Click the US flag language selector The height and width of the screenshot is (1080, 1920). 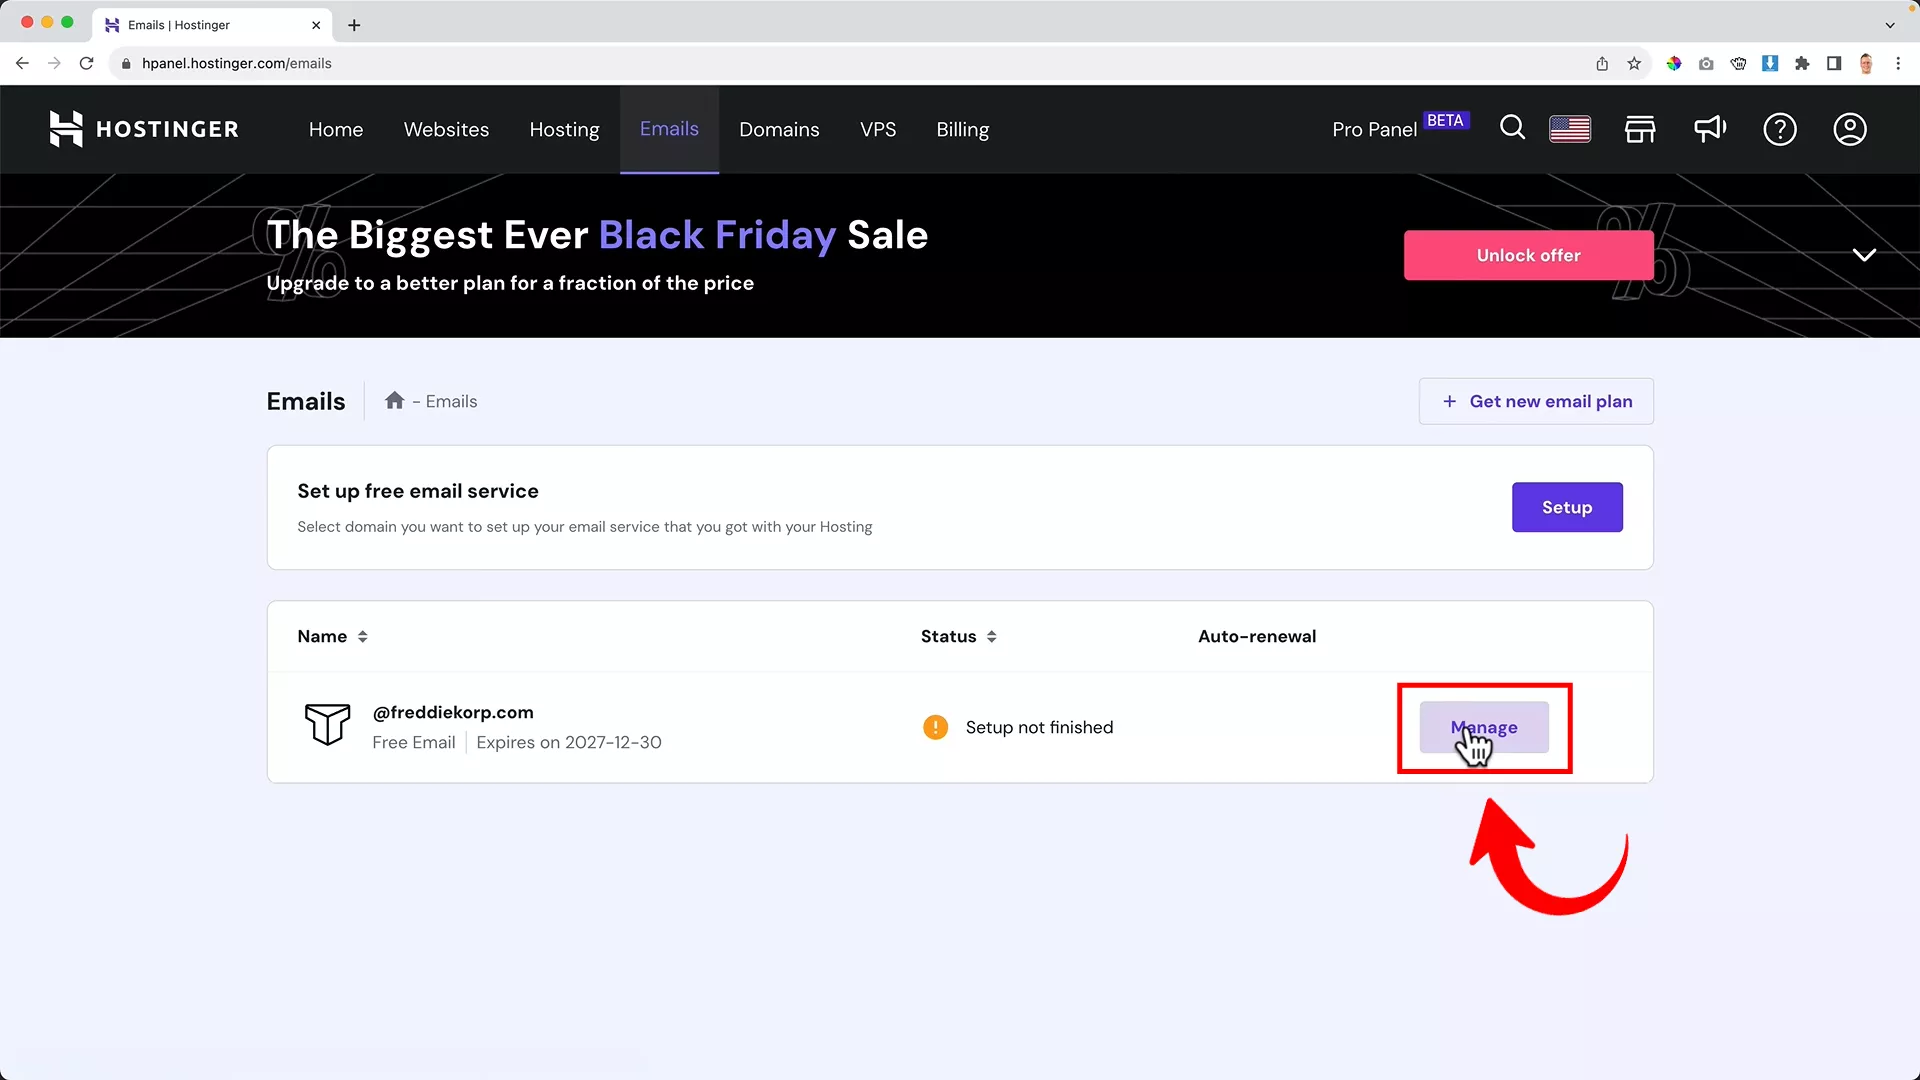pos(1570,129)
